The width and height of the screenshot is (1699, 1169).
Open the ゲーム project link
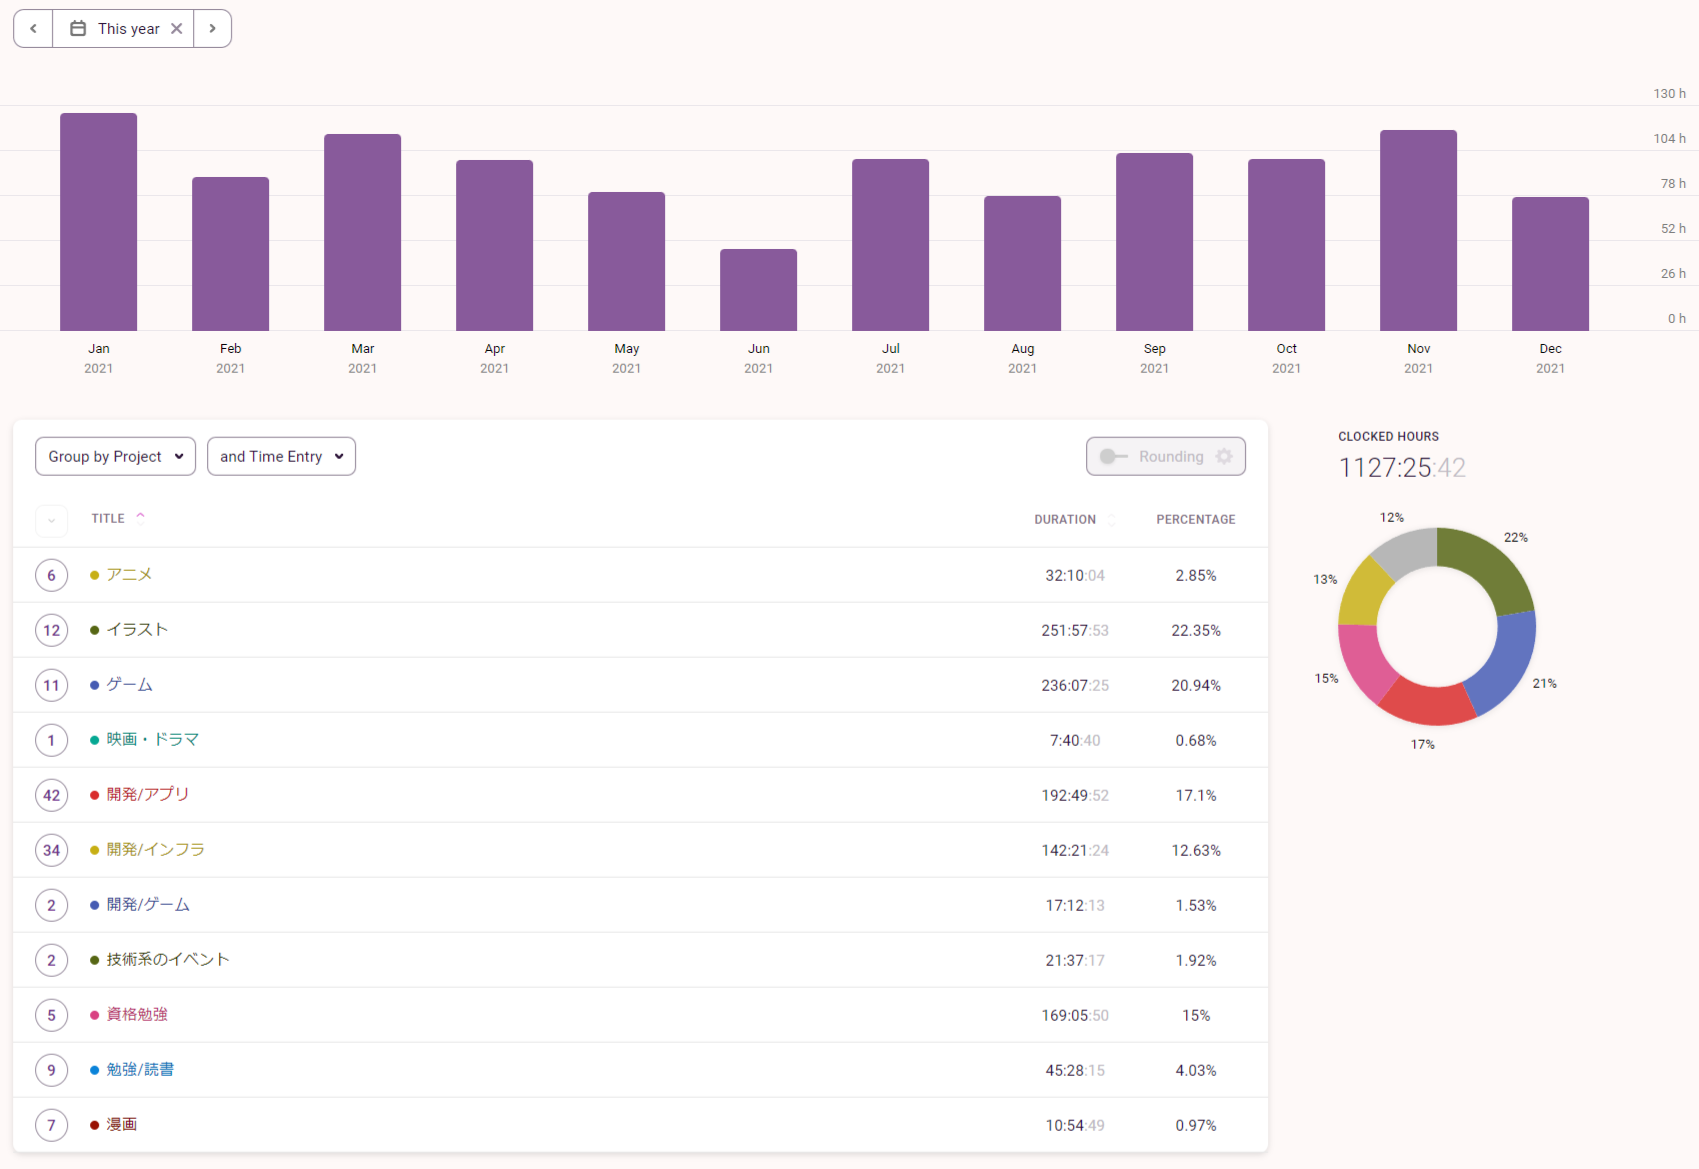click(129, 684)
